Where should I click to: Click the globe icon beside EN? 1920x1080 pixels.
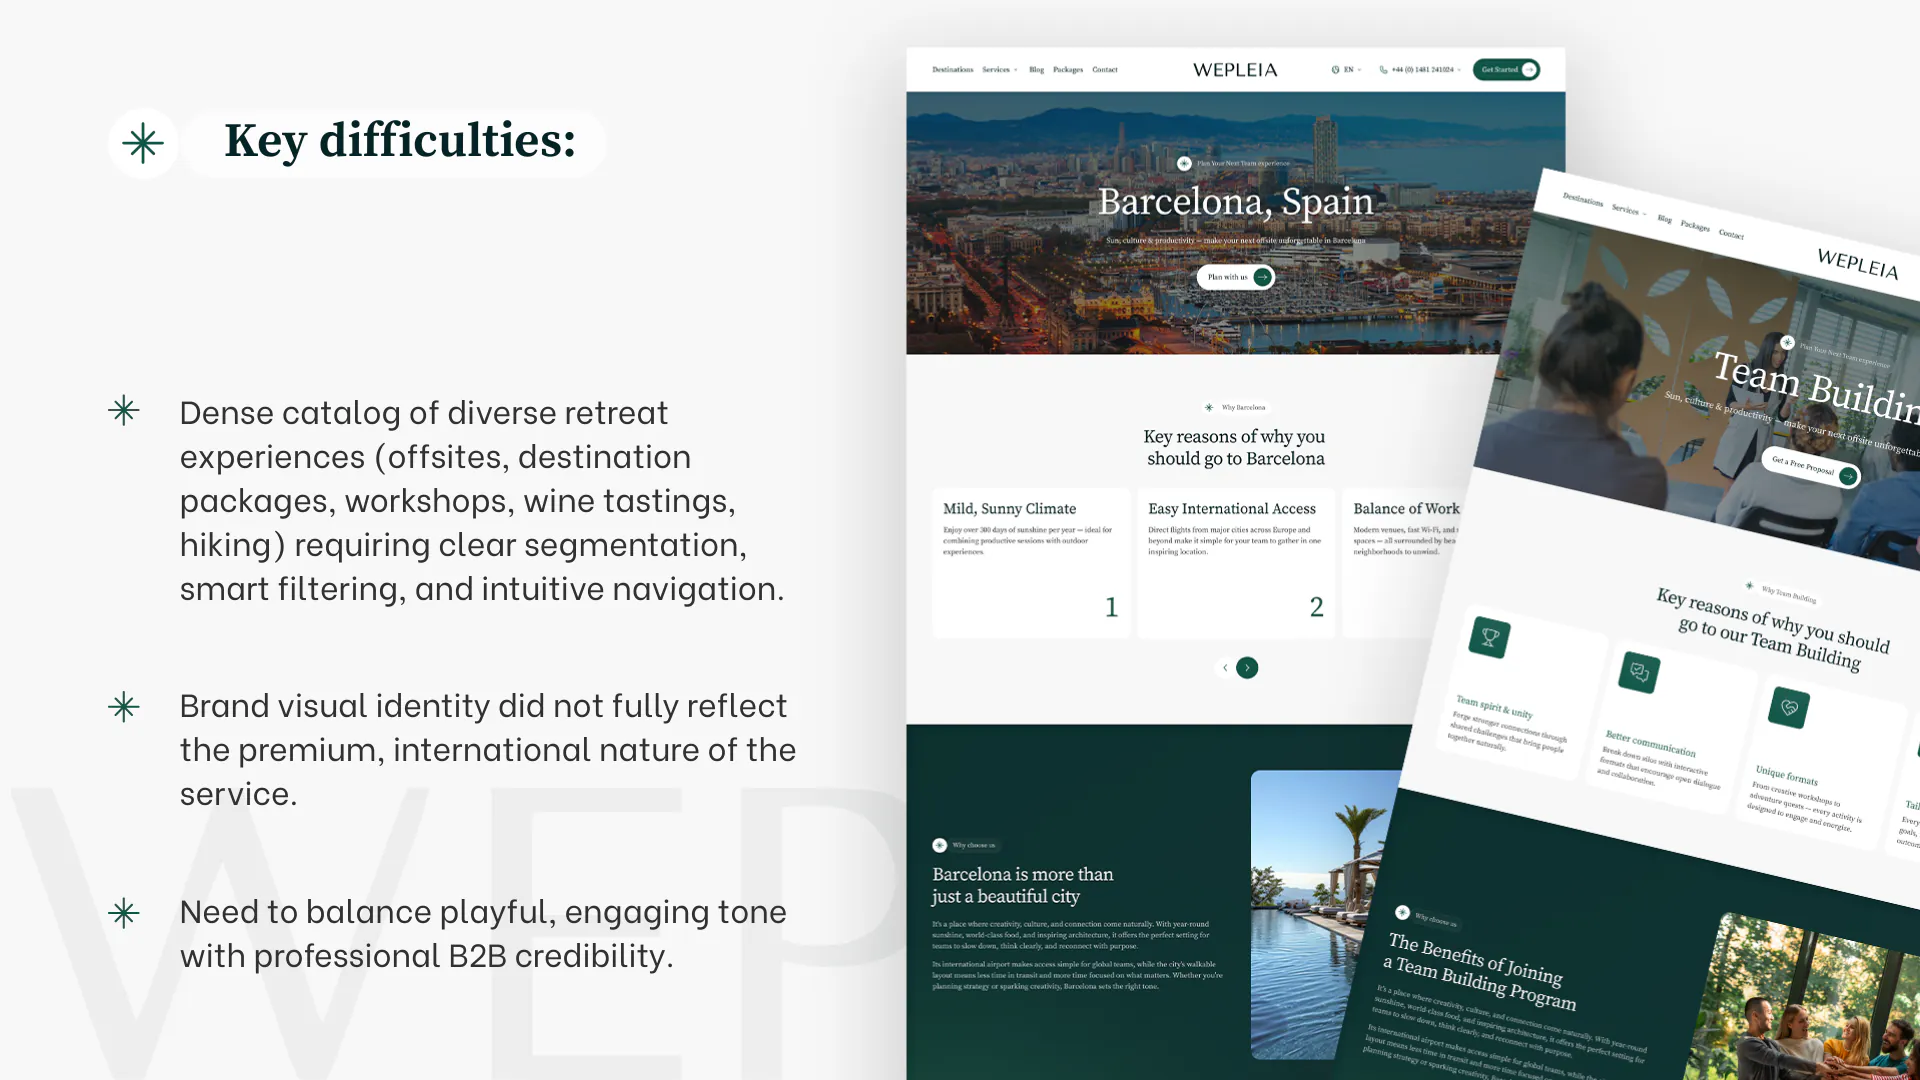1335,70
